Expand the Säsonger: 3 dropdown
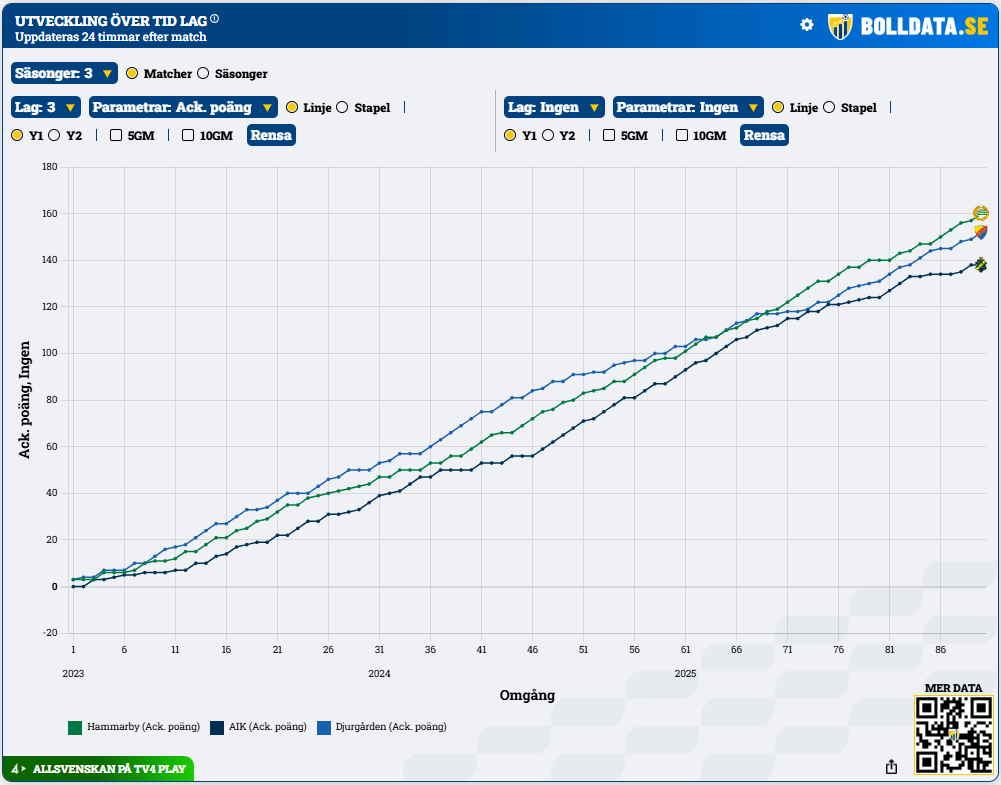This screenshot has height=785, width=1001. [x=64, y=74]
